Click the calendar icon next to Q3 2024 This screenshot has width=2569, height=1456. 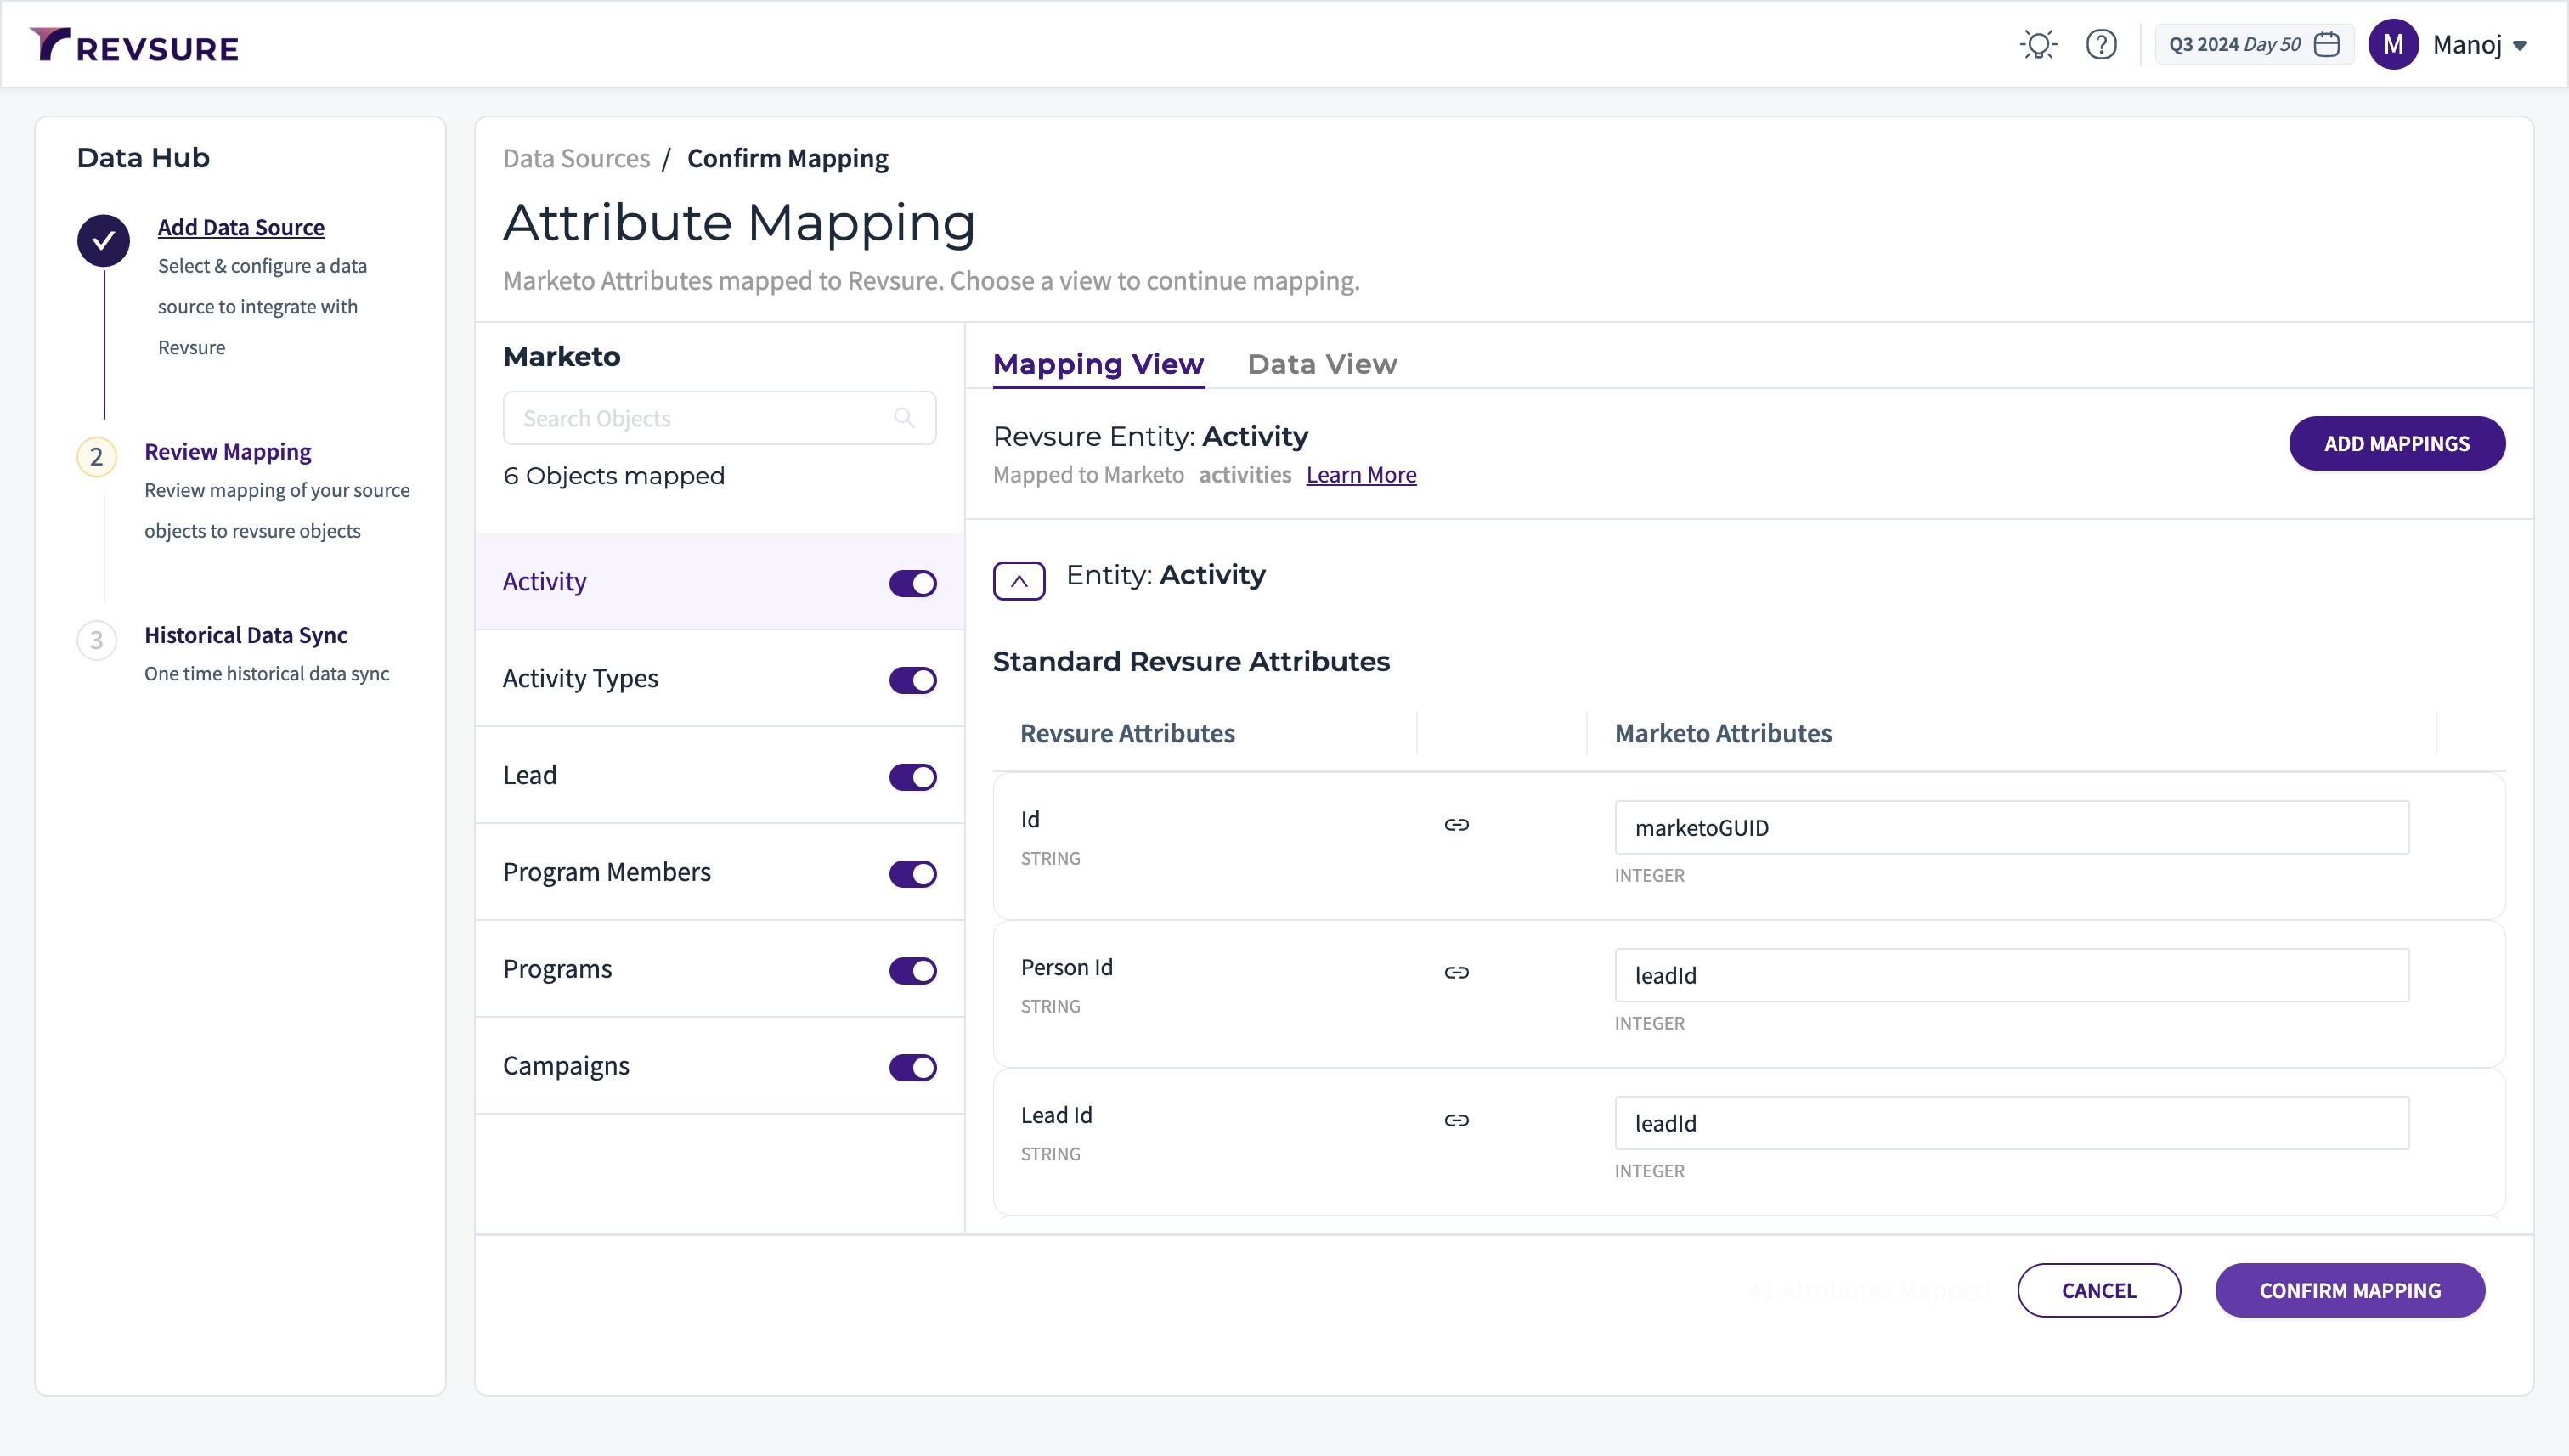point(2327,45)
